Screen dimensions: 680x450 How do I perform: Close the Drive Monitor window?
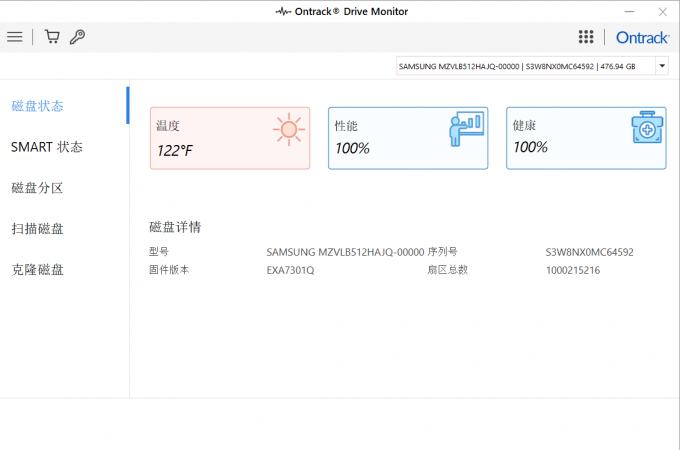click(663, 12)
